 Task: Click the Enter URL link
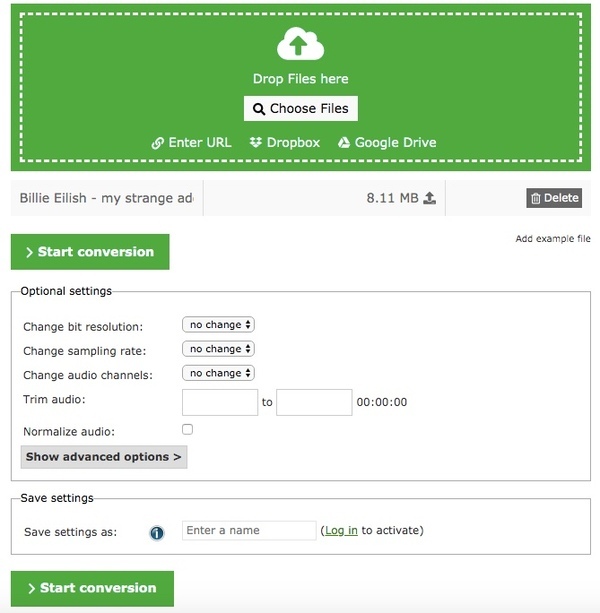(x=191, y=143)
